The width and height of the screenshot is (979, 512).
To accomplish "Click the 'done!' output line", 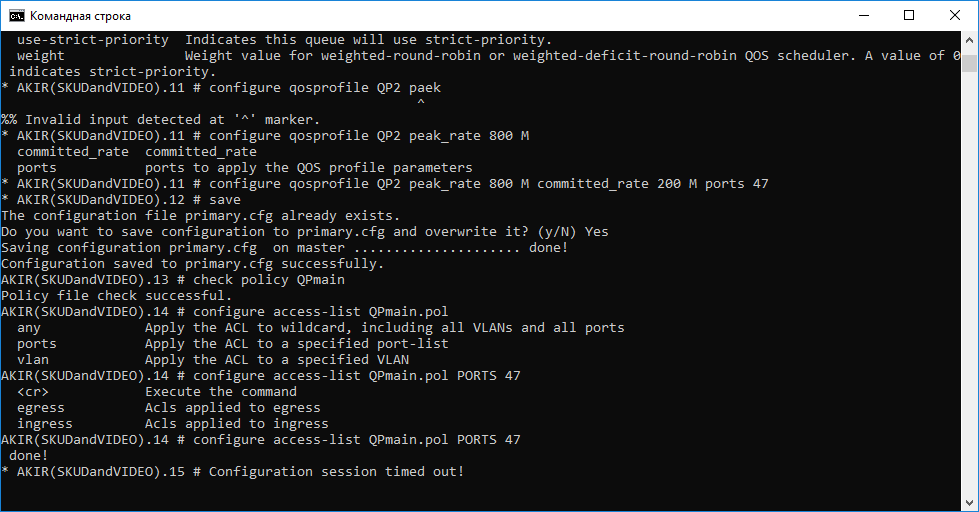I will [29, 456].
